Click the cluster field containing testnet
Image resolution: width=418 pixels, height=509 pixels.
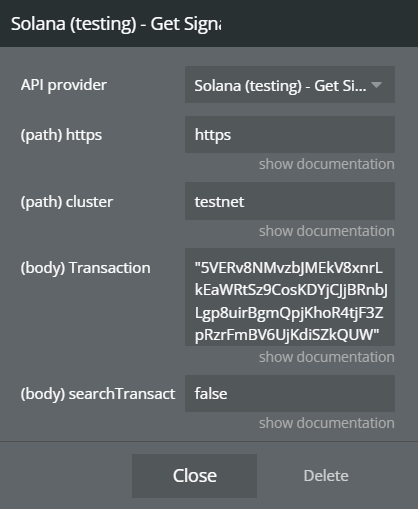pyautogui.click(x=290, y=201)
